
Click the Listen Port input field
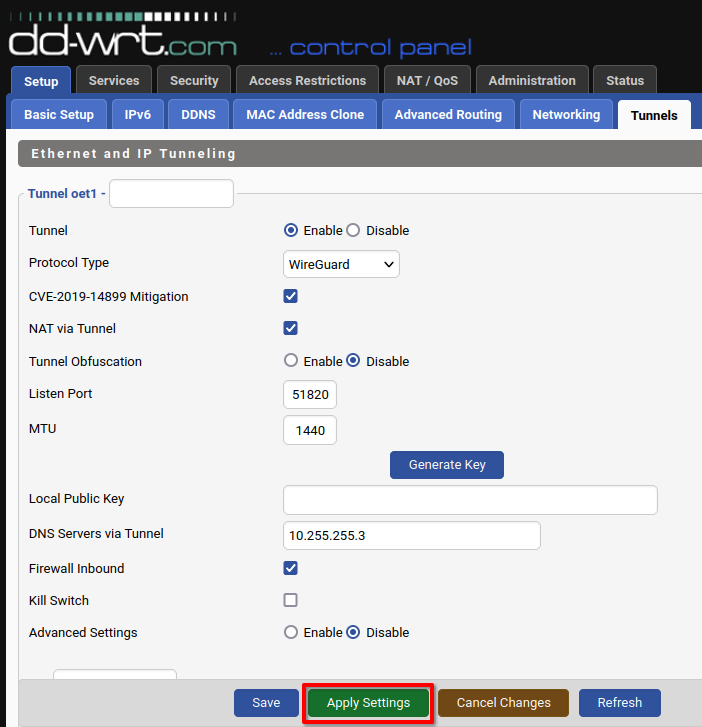(310, 395)
